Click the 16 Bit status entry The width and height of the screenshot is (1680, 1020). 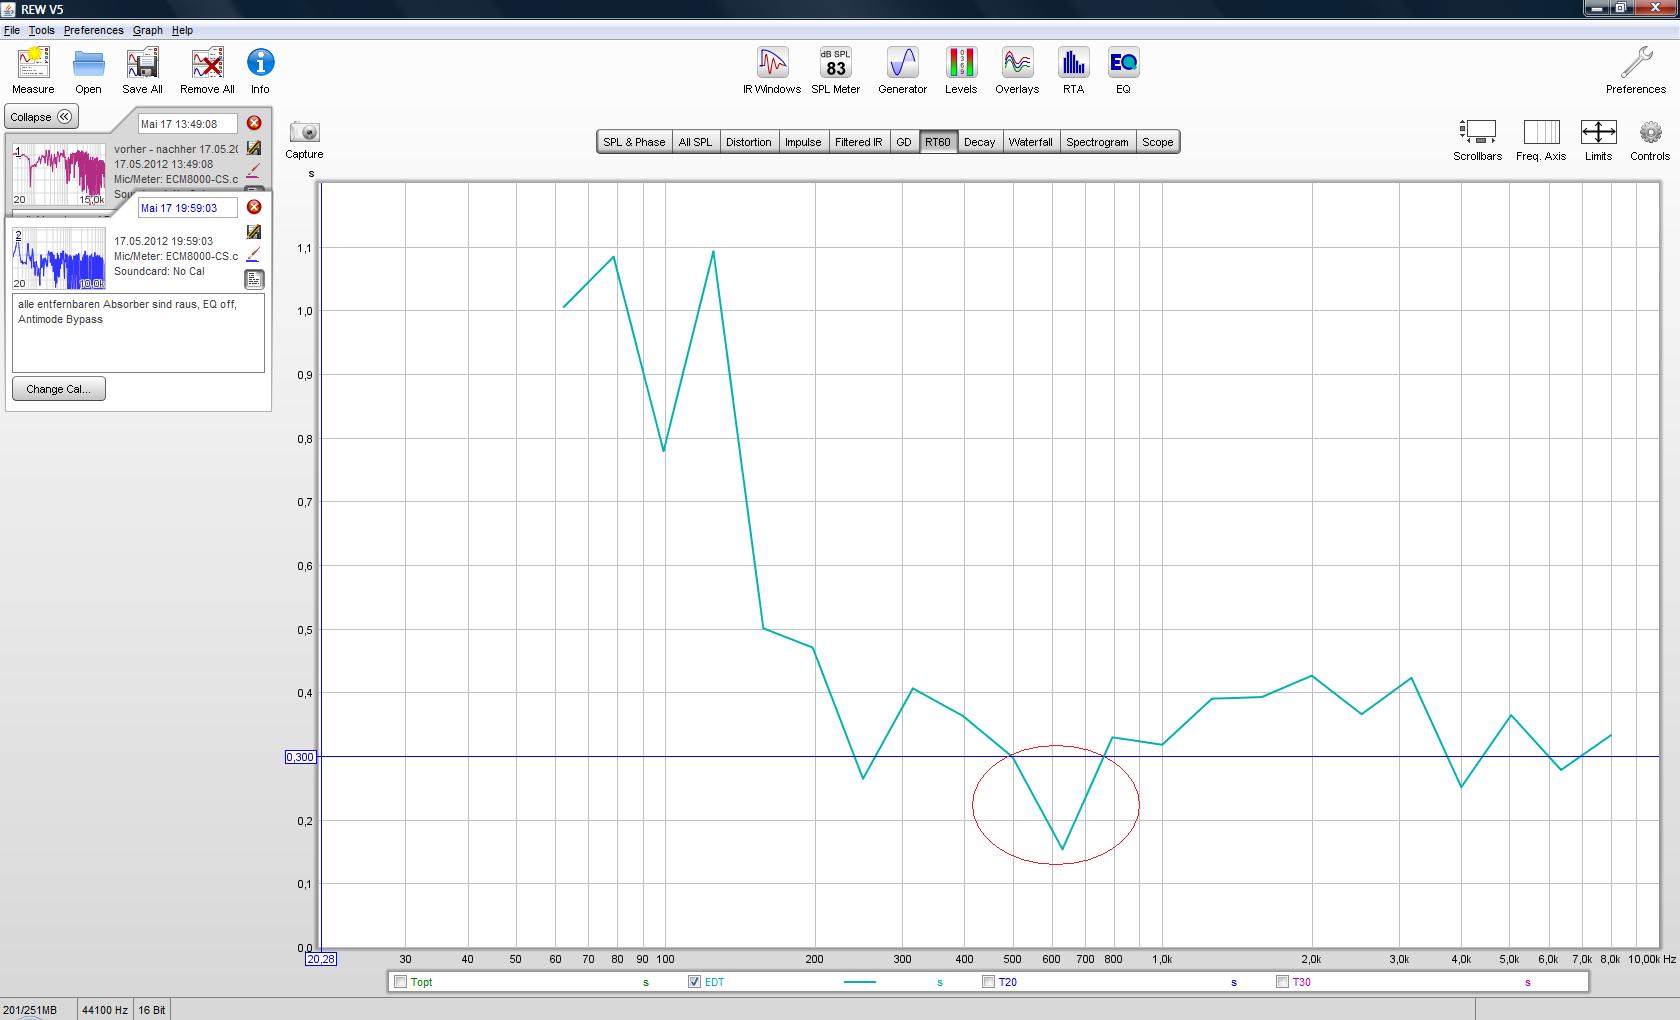(x=152, y=1010)
